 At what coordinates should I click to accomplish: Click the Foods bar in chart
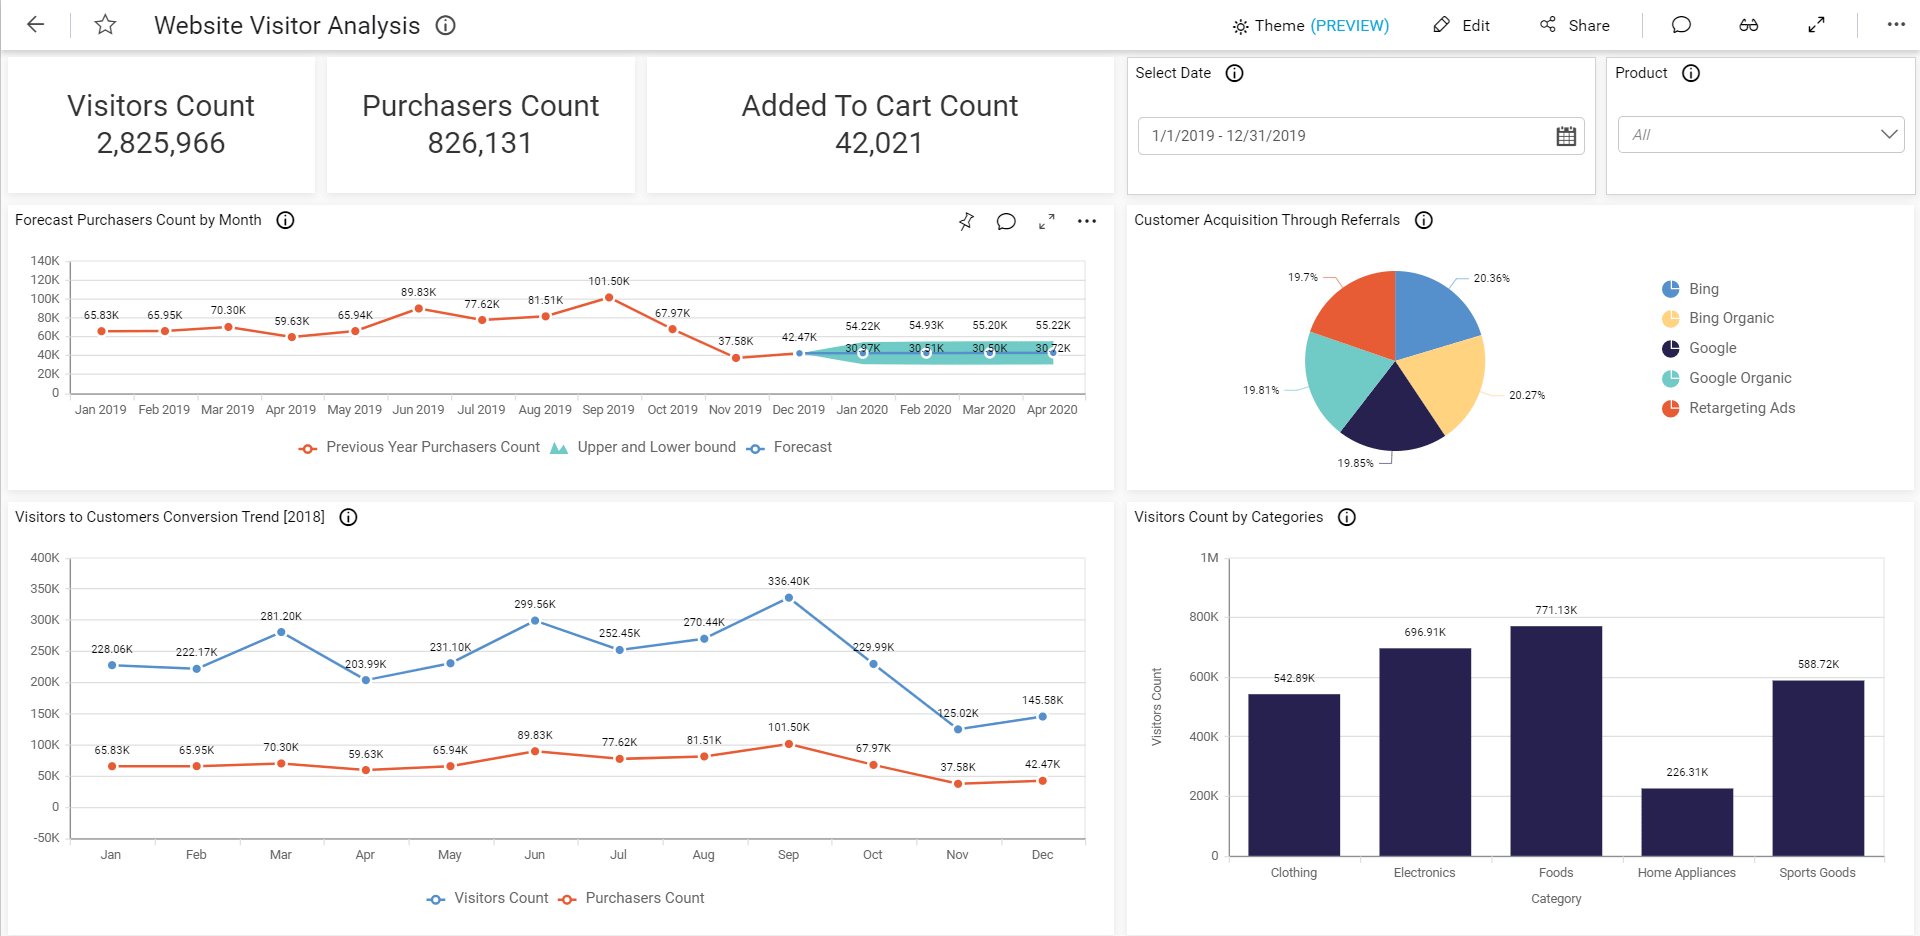point(1555,740)
